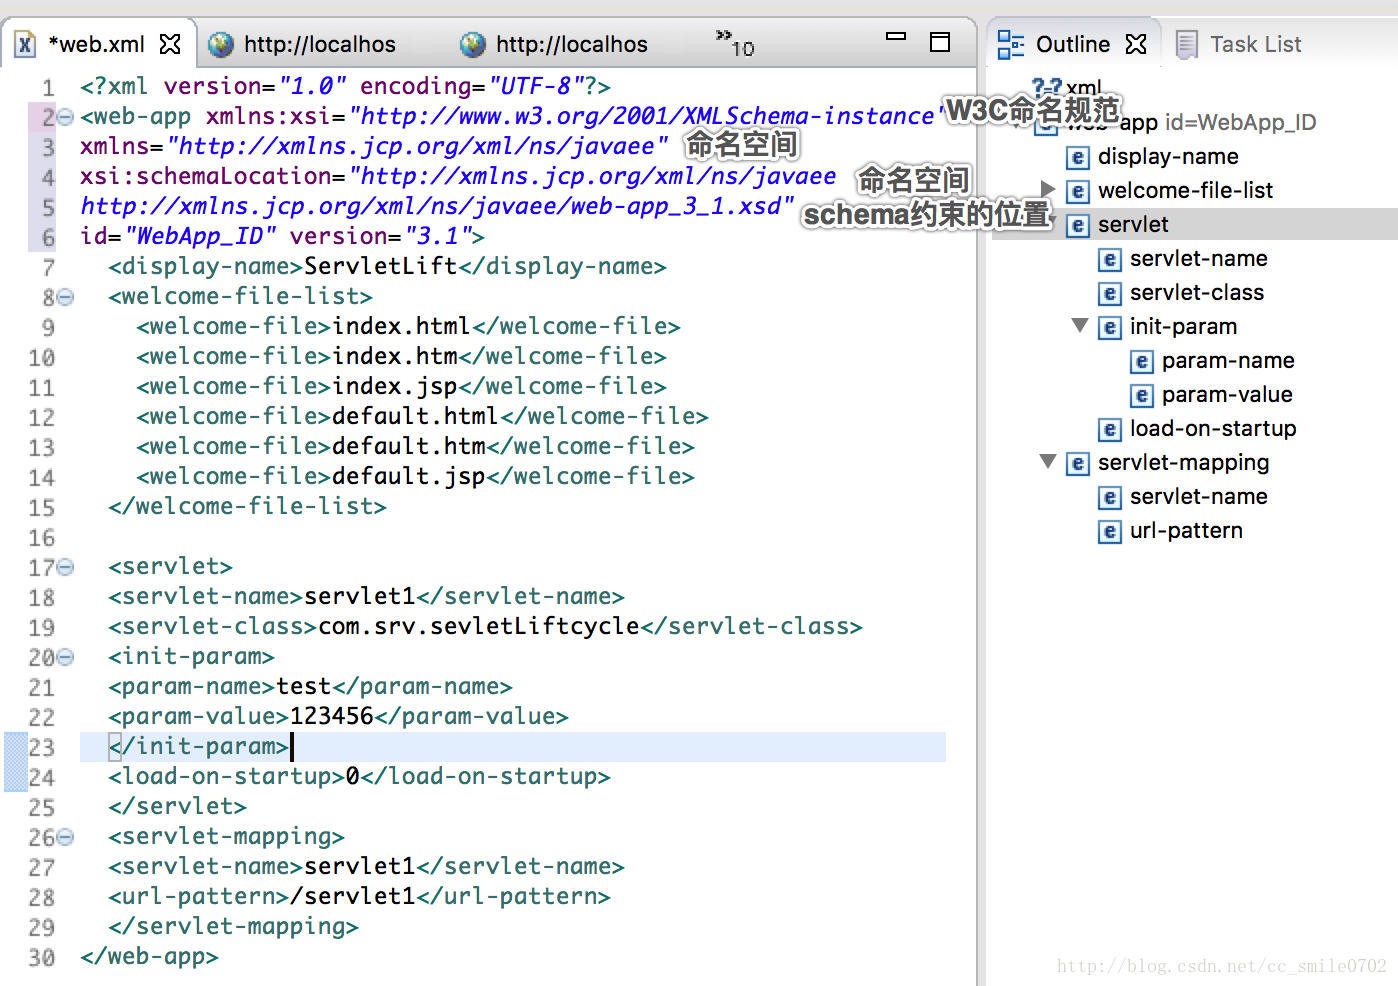Minimize the editor pane
The width and height of the screenshot is (1398, 986).
click(x=896, y=37)
